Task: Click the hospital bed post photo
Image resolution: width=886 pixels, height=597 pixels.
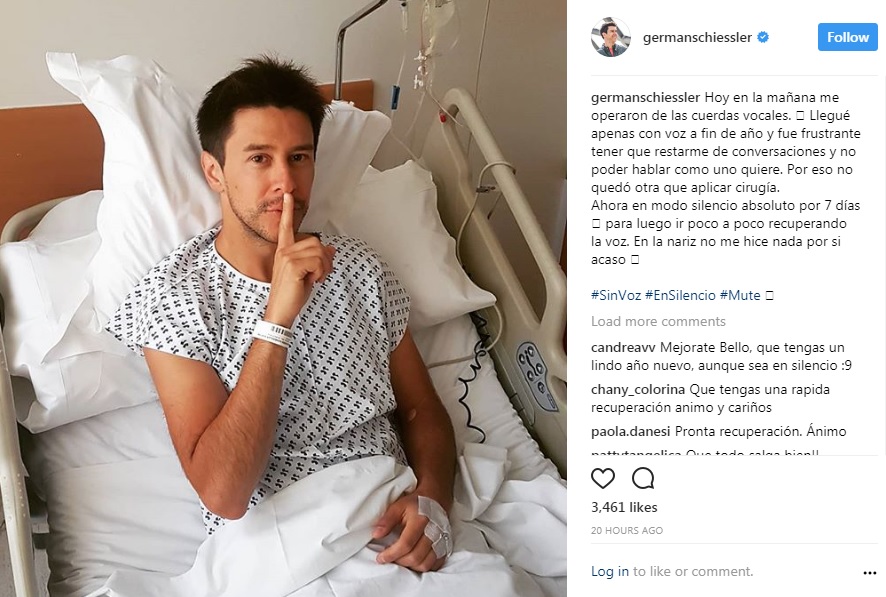Action: (x=283, y=298)
